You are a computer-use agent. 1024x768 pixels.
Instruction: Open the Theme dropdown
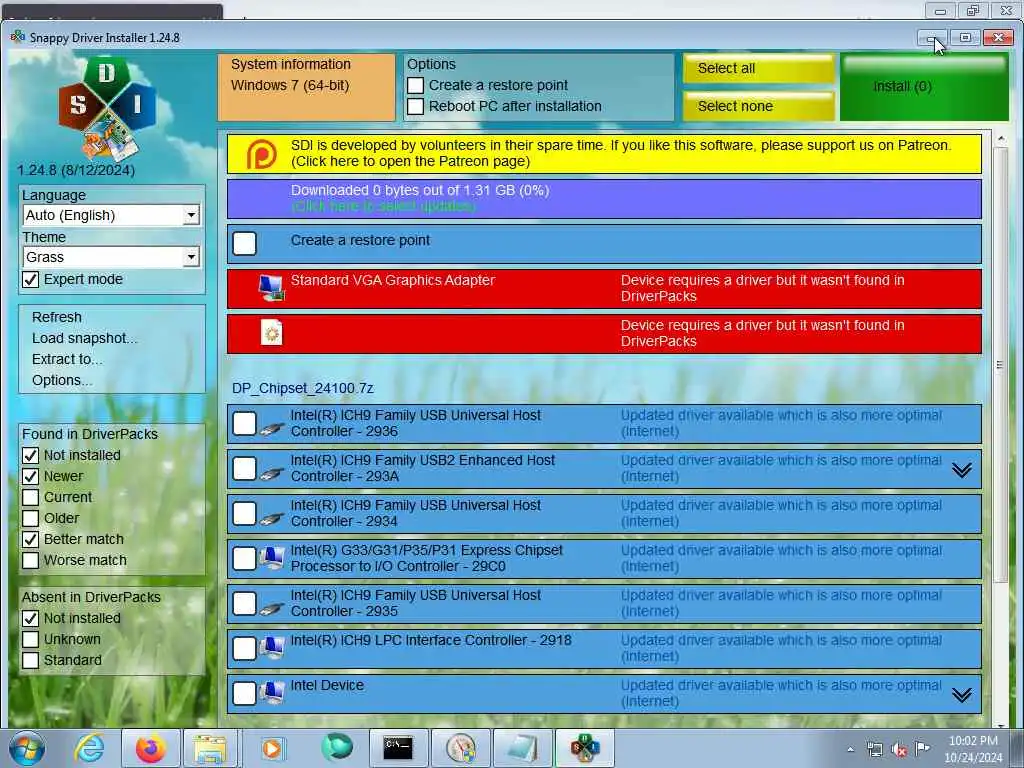point(111,257)
